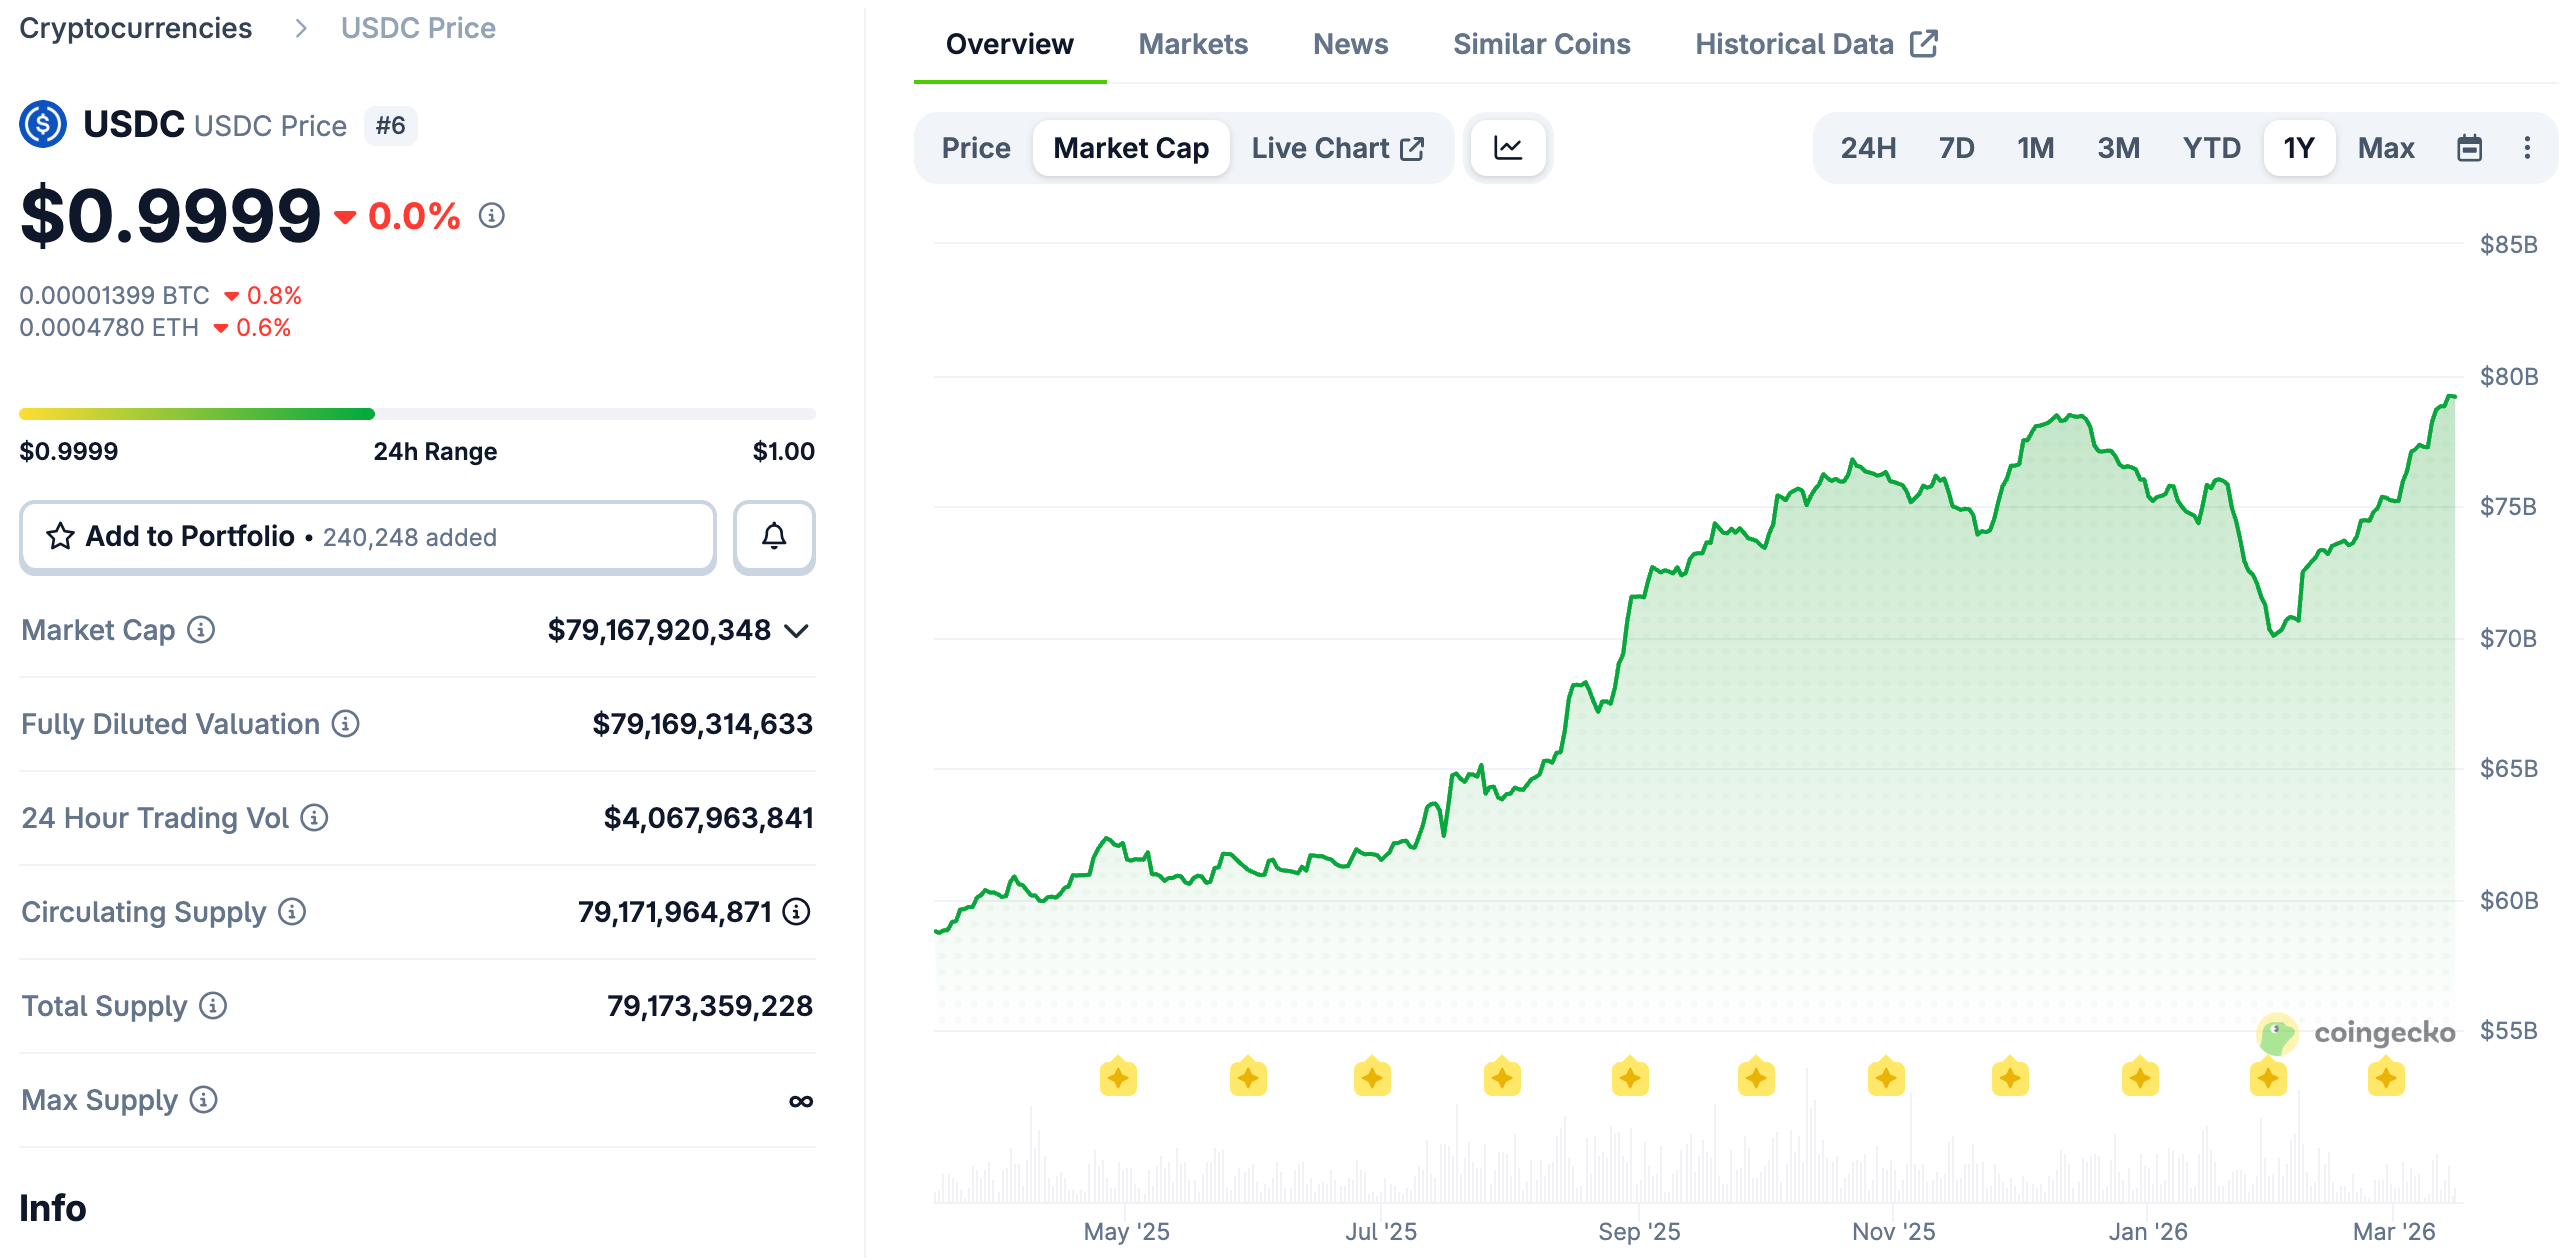Click info icon beside Circulating Supply value
The width and height of the screenshot is (2564, 1258).
point(797,912)
